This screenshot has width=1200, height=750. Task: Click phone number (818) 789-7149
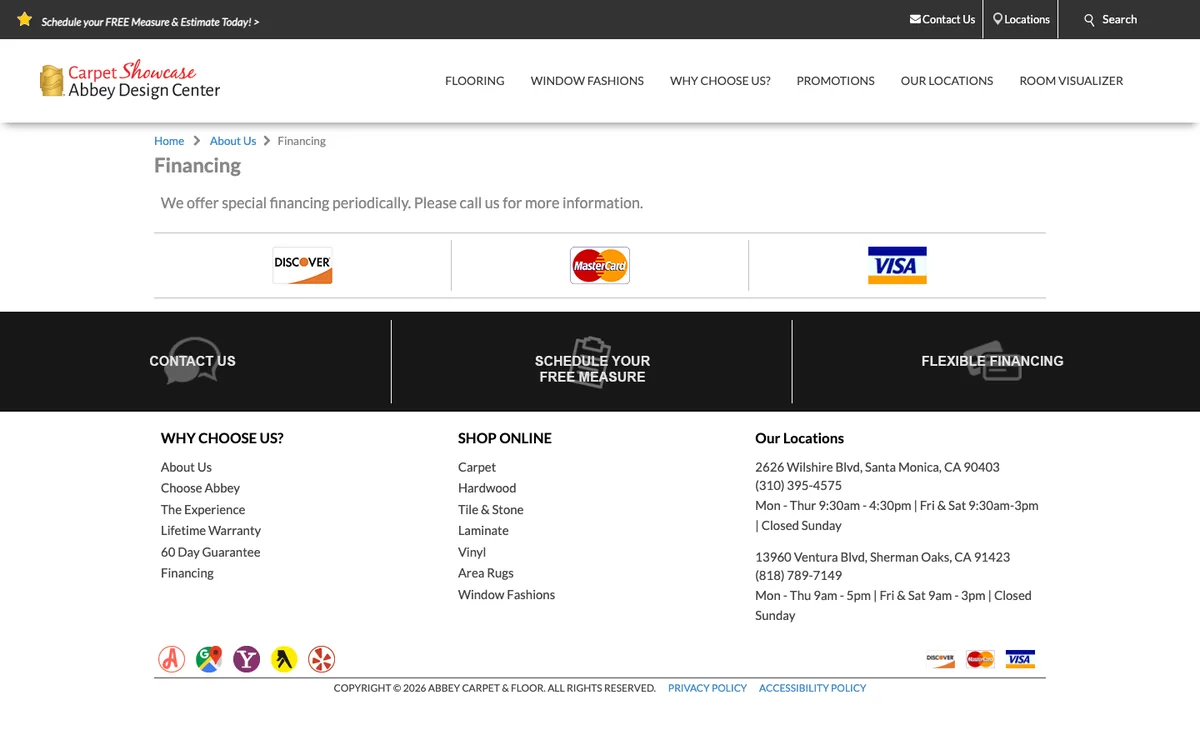[798, 576]
